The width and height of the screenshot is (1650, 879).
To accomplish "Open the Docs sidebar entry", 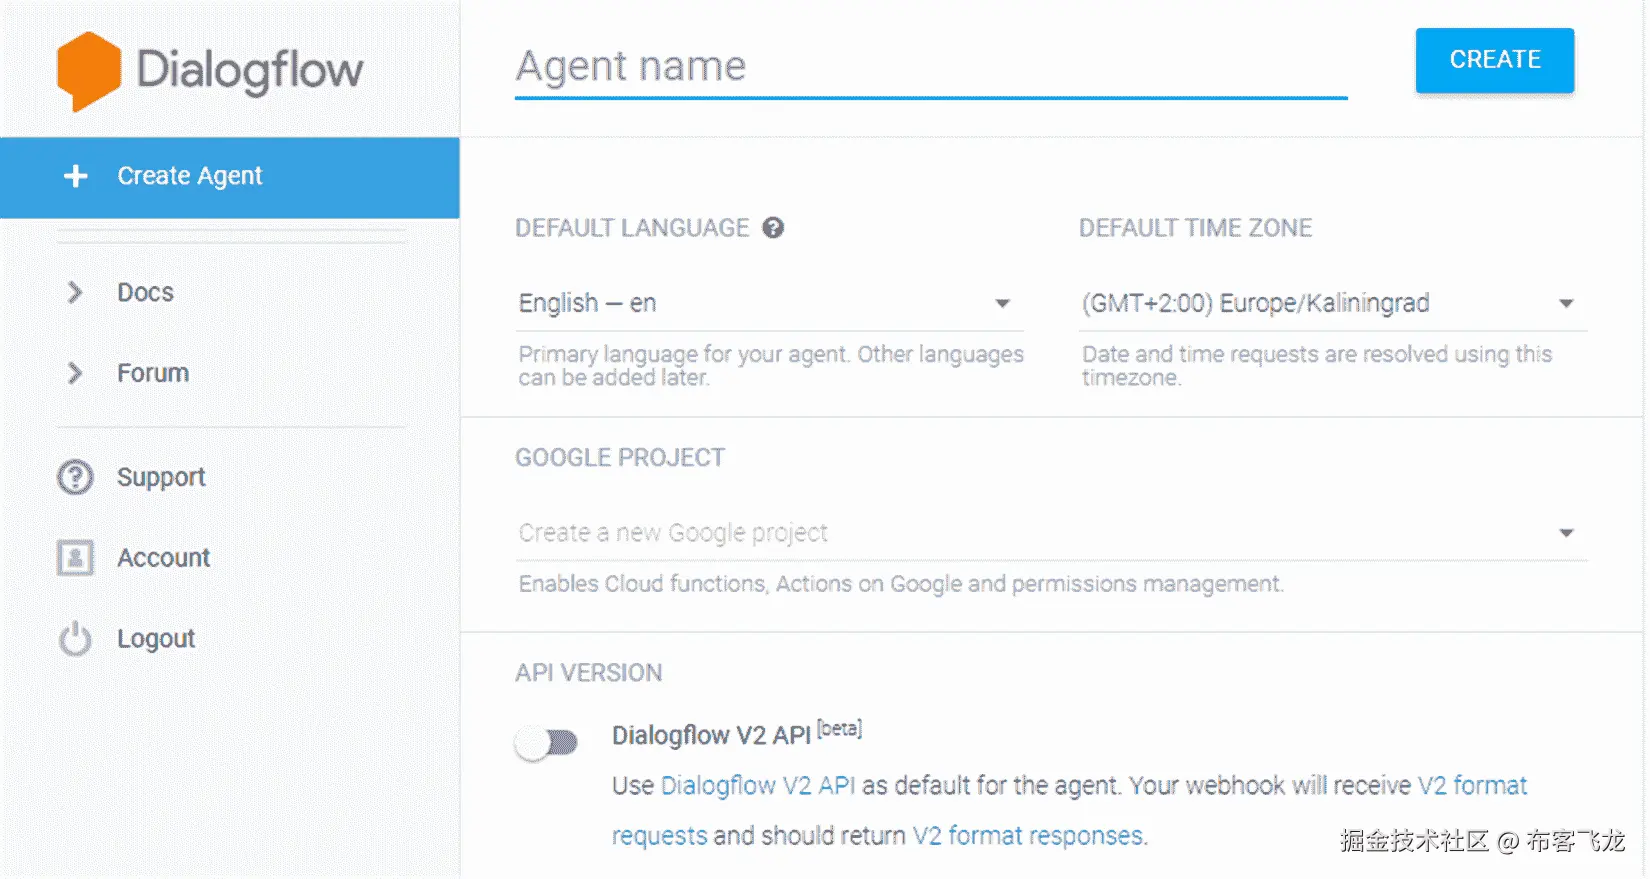I will point(145,292).
